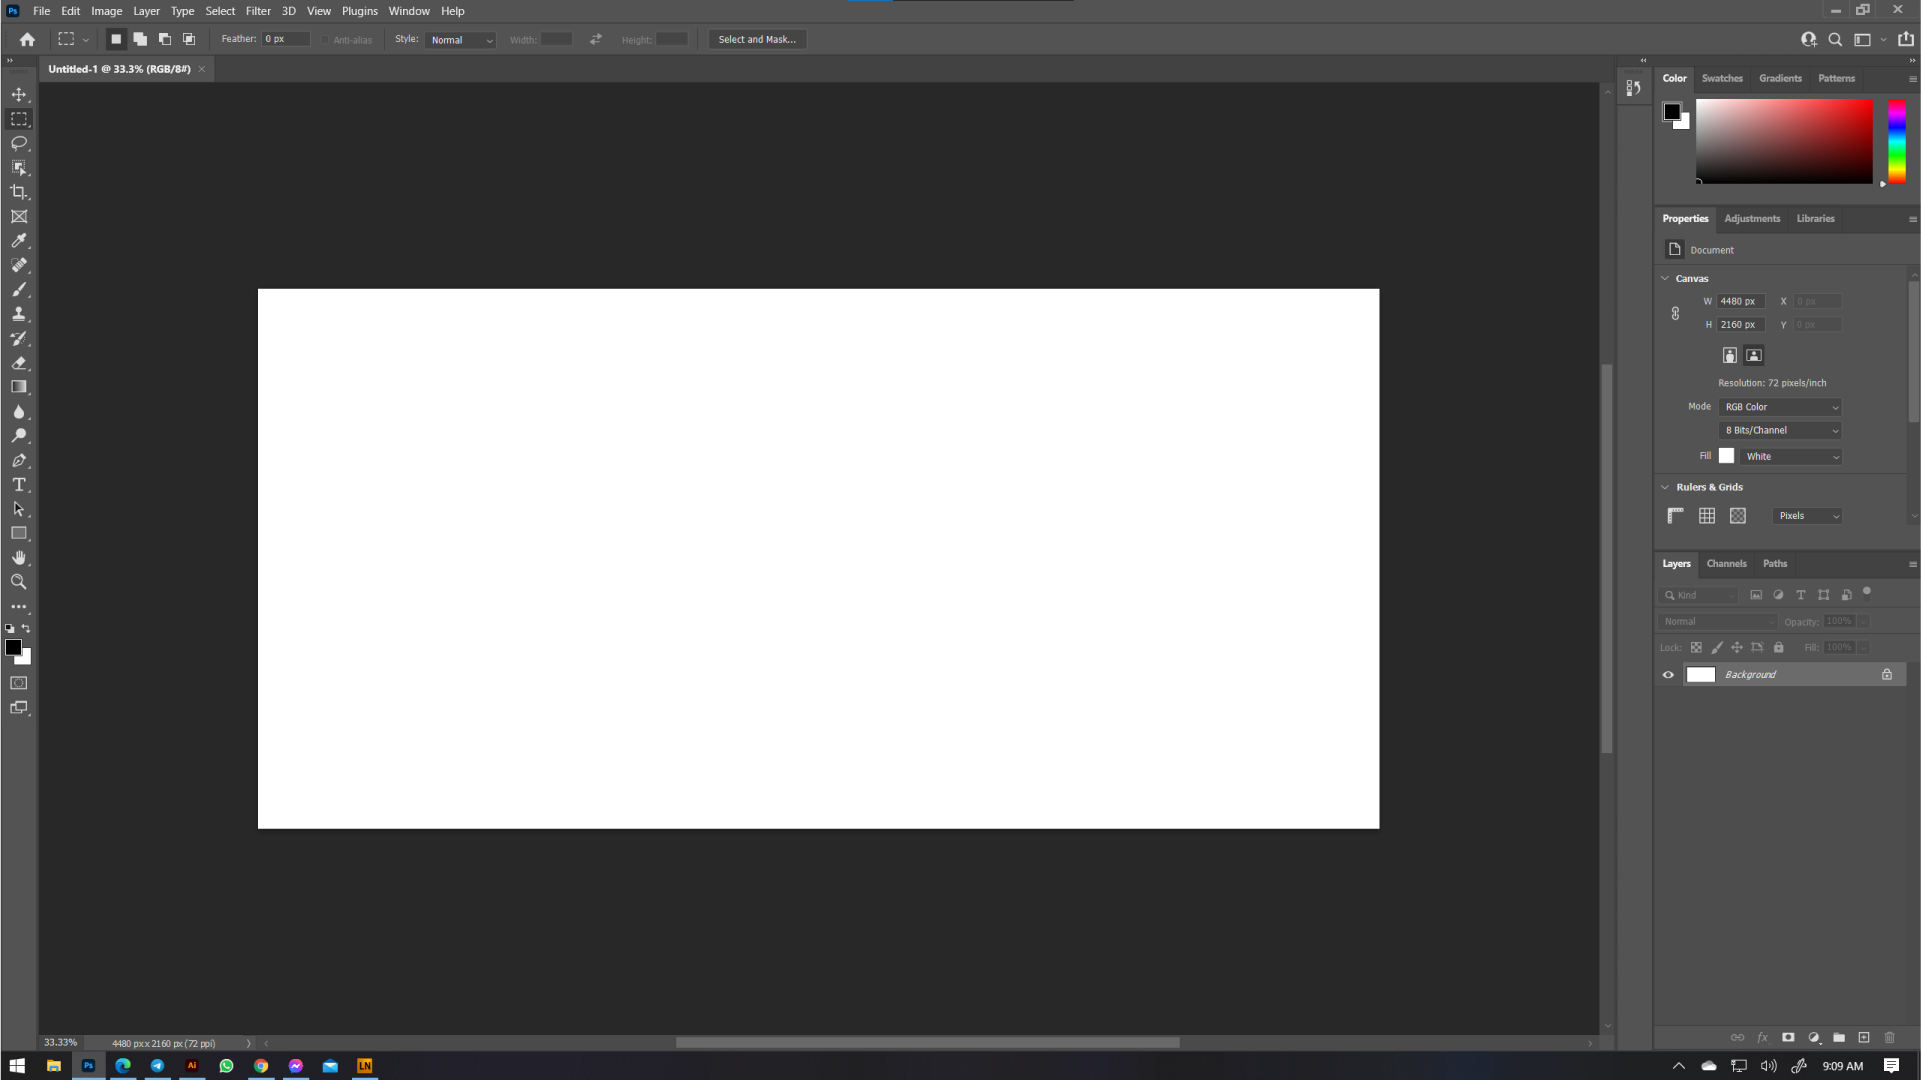This screenshot has height=1080, width=1921.
Task: Enable Lock transparent pixels
Action: click(1696, 647)
